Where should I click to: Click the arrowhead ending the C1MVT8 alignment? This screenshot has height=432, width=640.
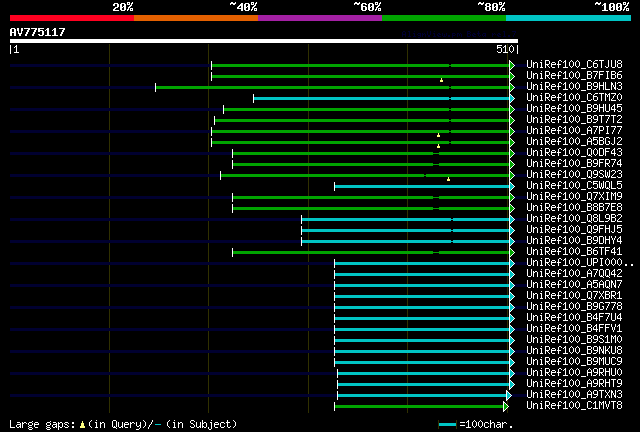click(506, 407)
